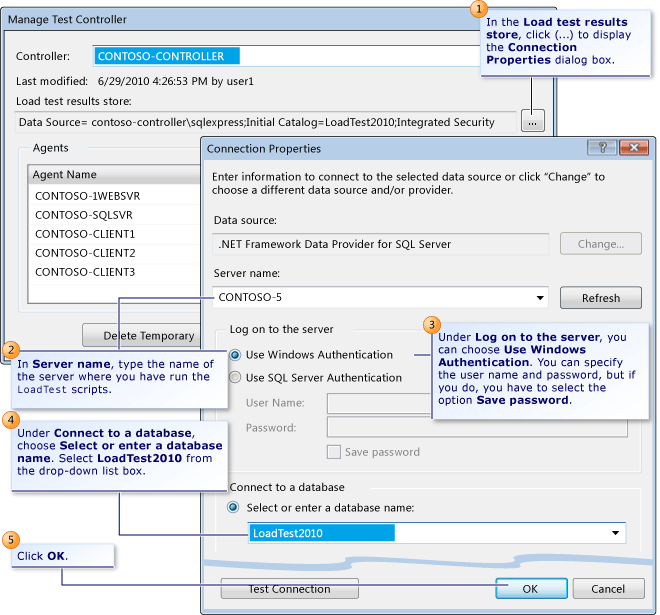Click Refresh next to Server name
Screen dimensions: 660x615
click(601, 298)
